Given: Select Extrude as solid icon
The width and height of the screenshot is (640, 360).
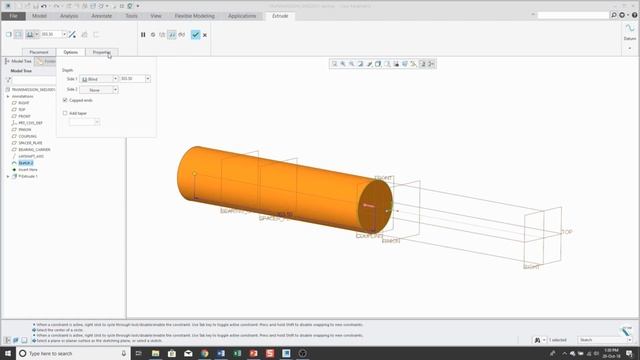Looking at the screenshot, I should click(9, 35).
